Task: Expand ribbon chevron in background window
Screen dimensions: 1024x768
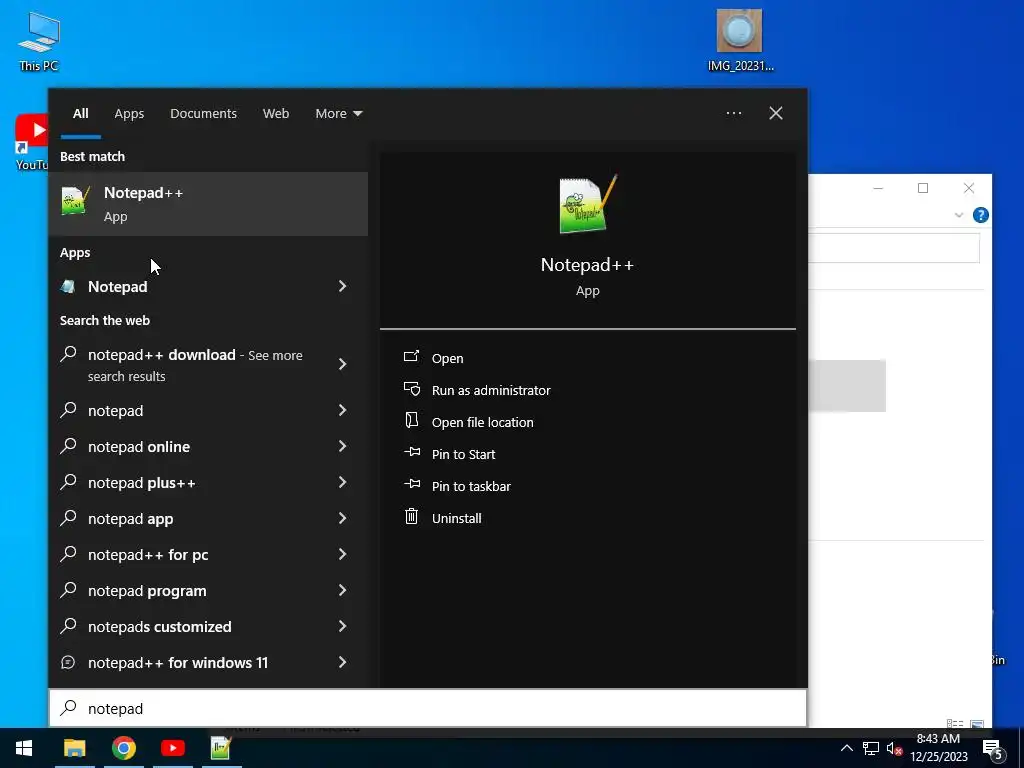Action: (x=959, y=215)
